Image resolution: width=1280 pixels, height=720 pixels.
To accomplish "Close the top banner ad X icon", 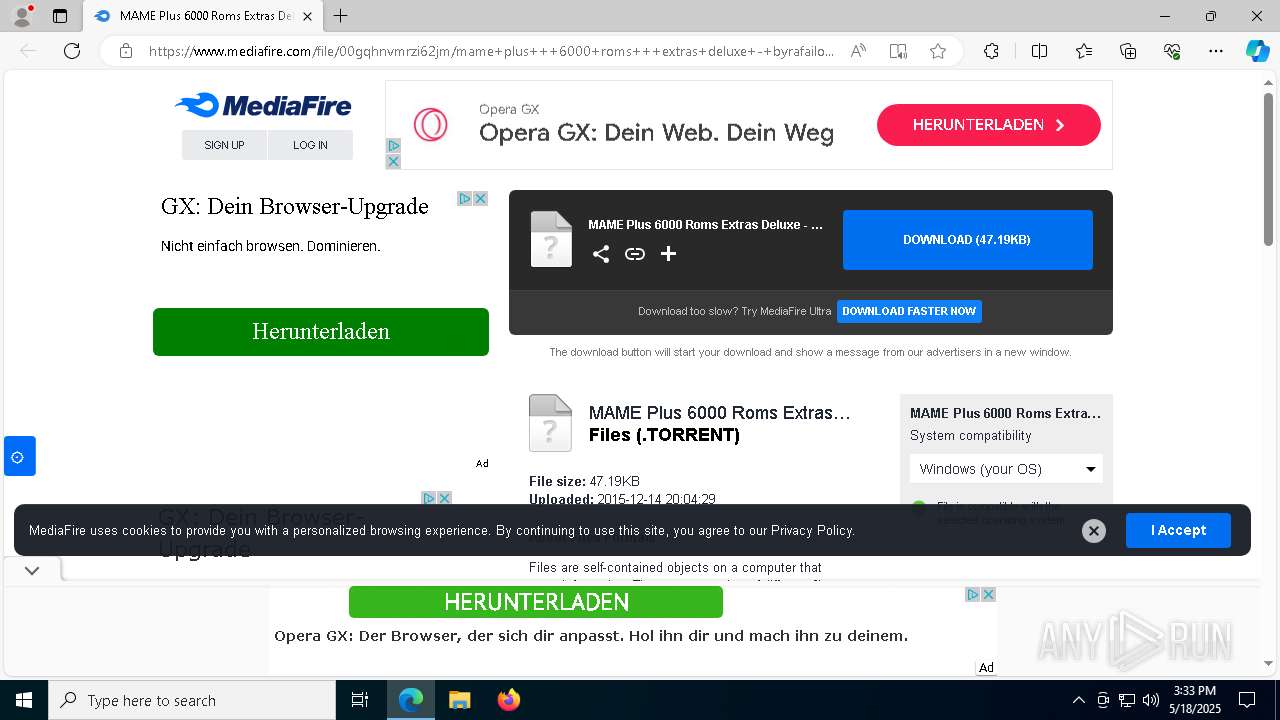I will [x=393, y=161].
